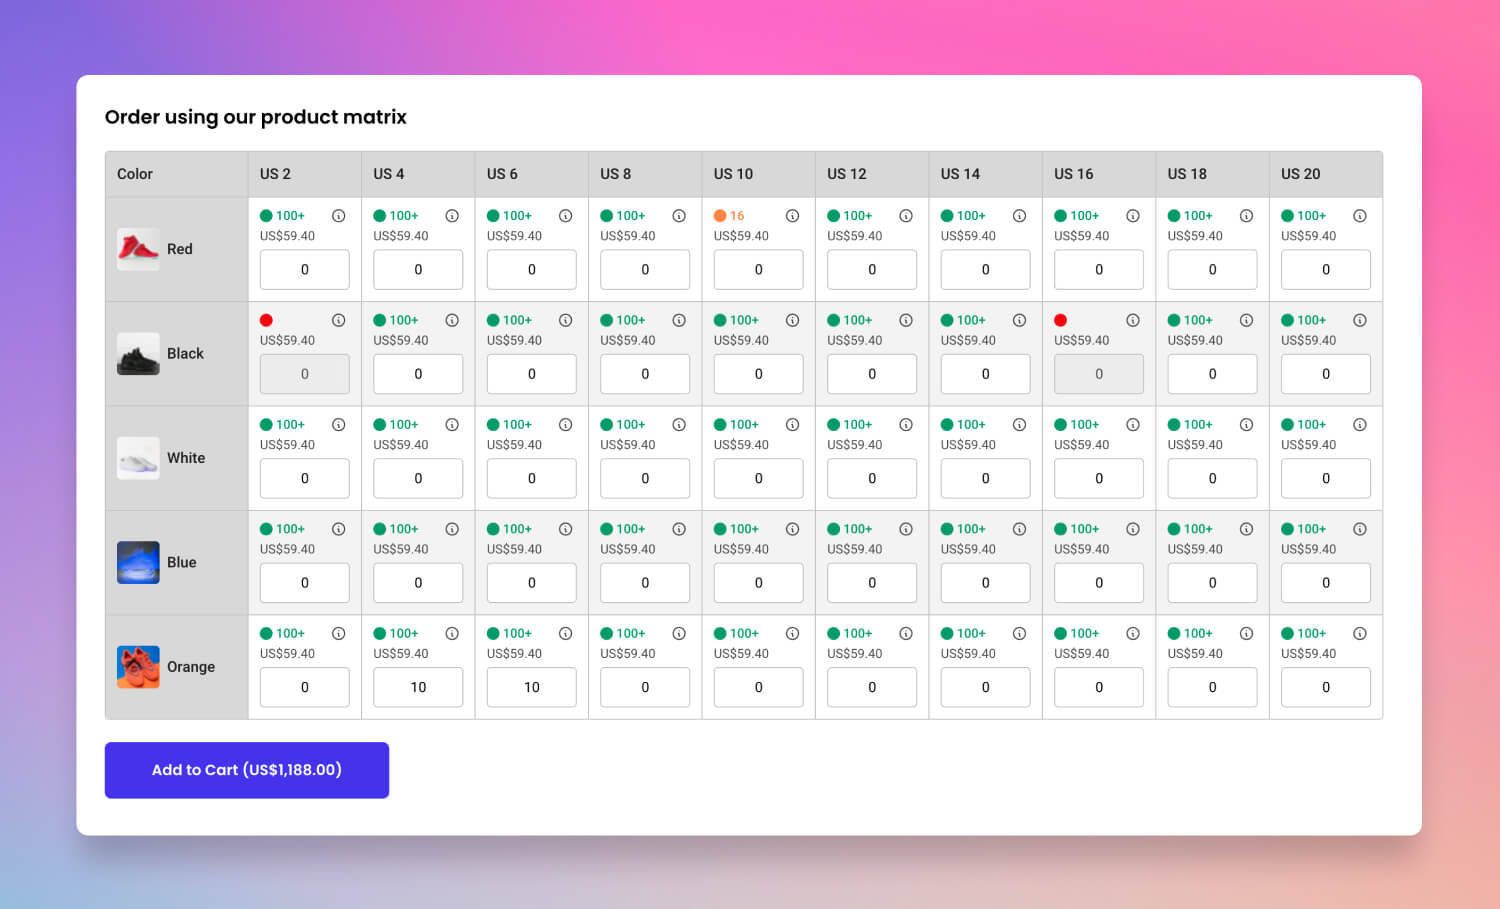Click quantity field for White US 14
This screenshot has width=1500, height=909.
click(x=985, y=479)
